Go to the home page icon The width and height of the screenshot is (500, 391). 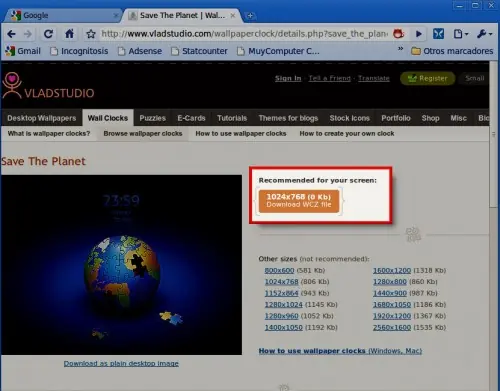pyautogui.click(x=69, y=34)
